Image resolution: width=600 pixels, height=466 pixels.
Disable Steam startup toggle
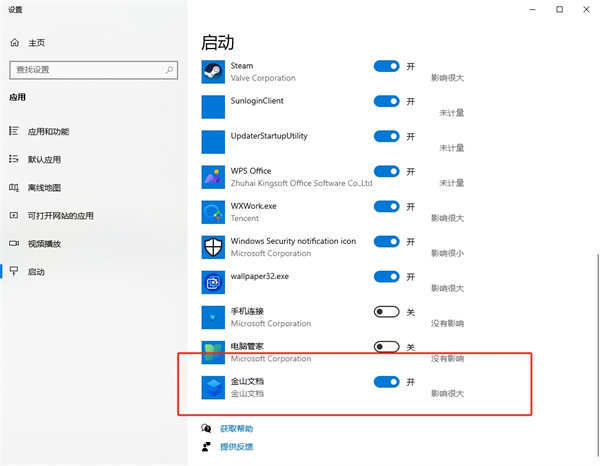(x=386, y=66)
